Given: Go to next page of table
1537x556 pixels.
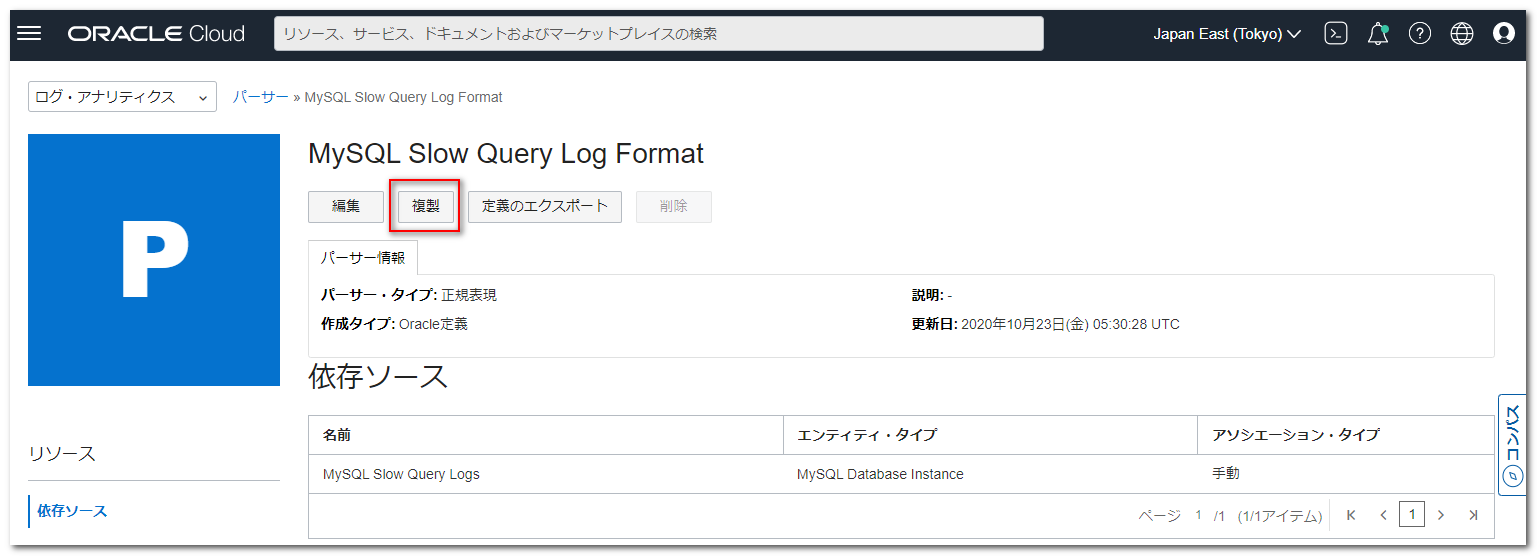Looking at the screenshot, I should [x=1441, y=515].
